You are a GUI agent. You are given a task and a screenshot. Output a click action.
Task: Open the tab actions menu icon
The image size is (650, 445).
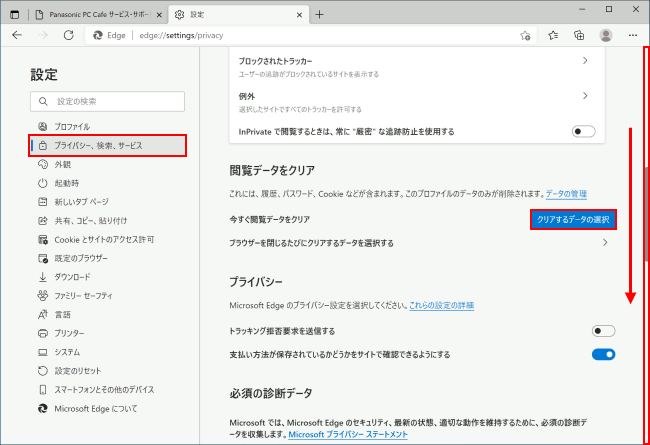point(15,15)
